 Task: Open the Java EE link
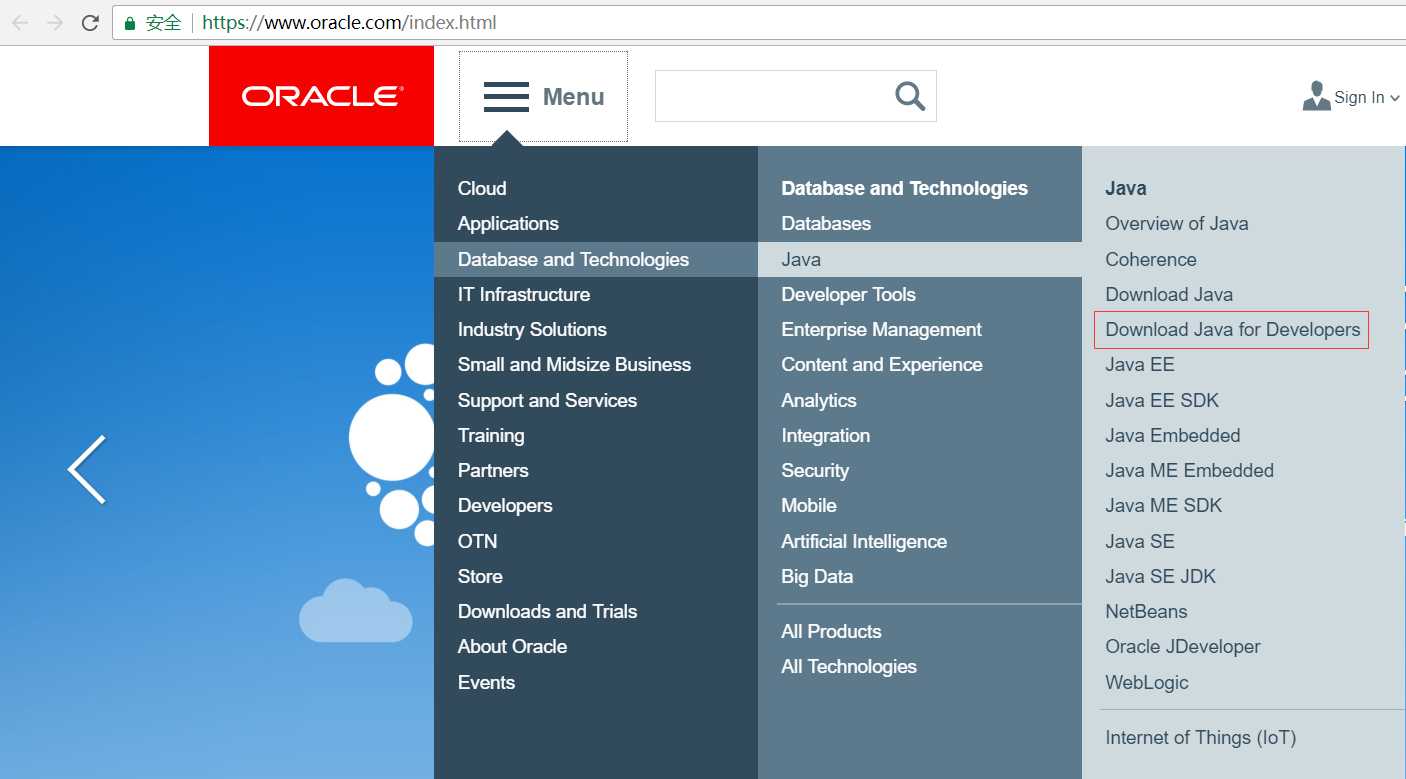[1139, 364]
